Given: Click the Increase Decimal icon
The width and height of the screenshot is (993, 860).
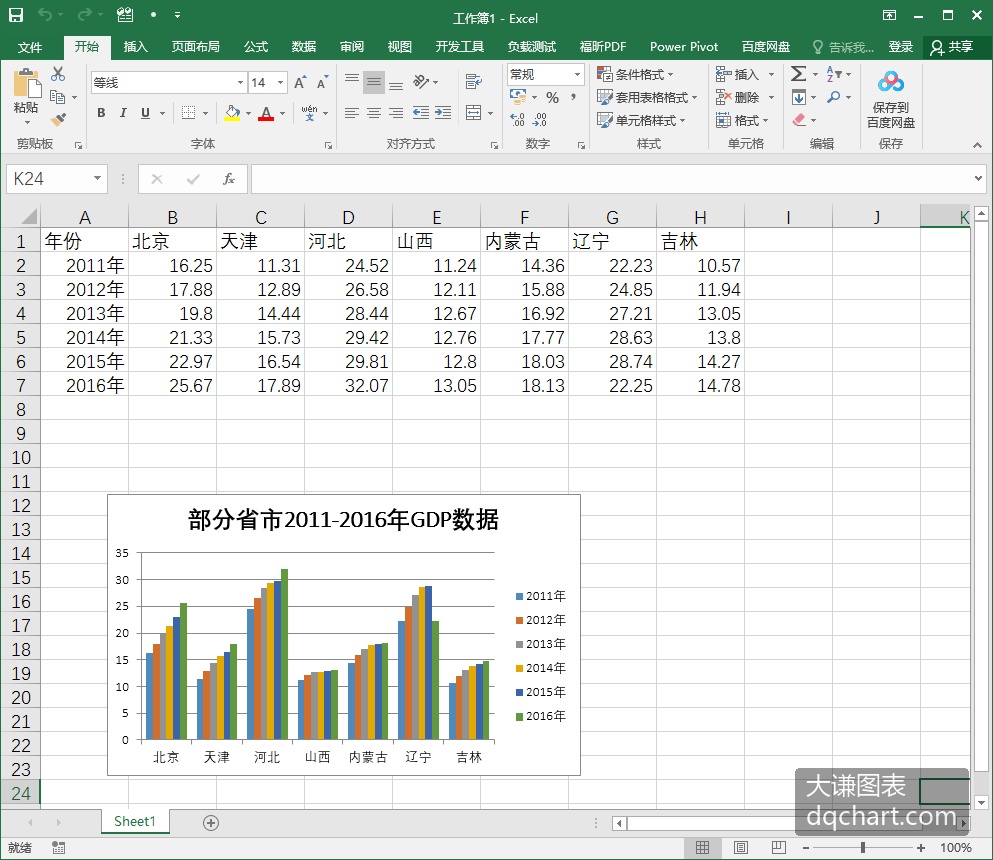Looking at the screenshot, I should tap(517, 119).
